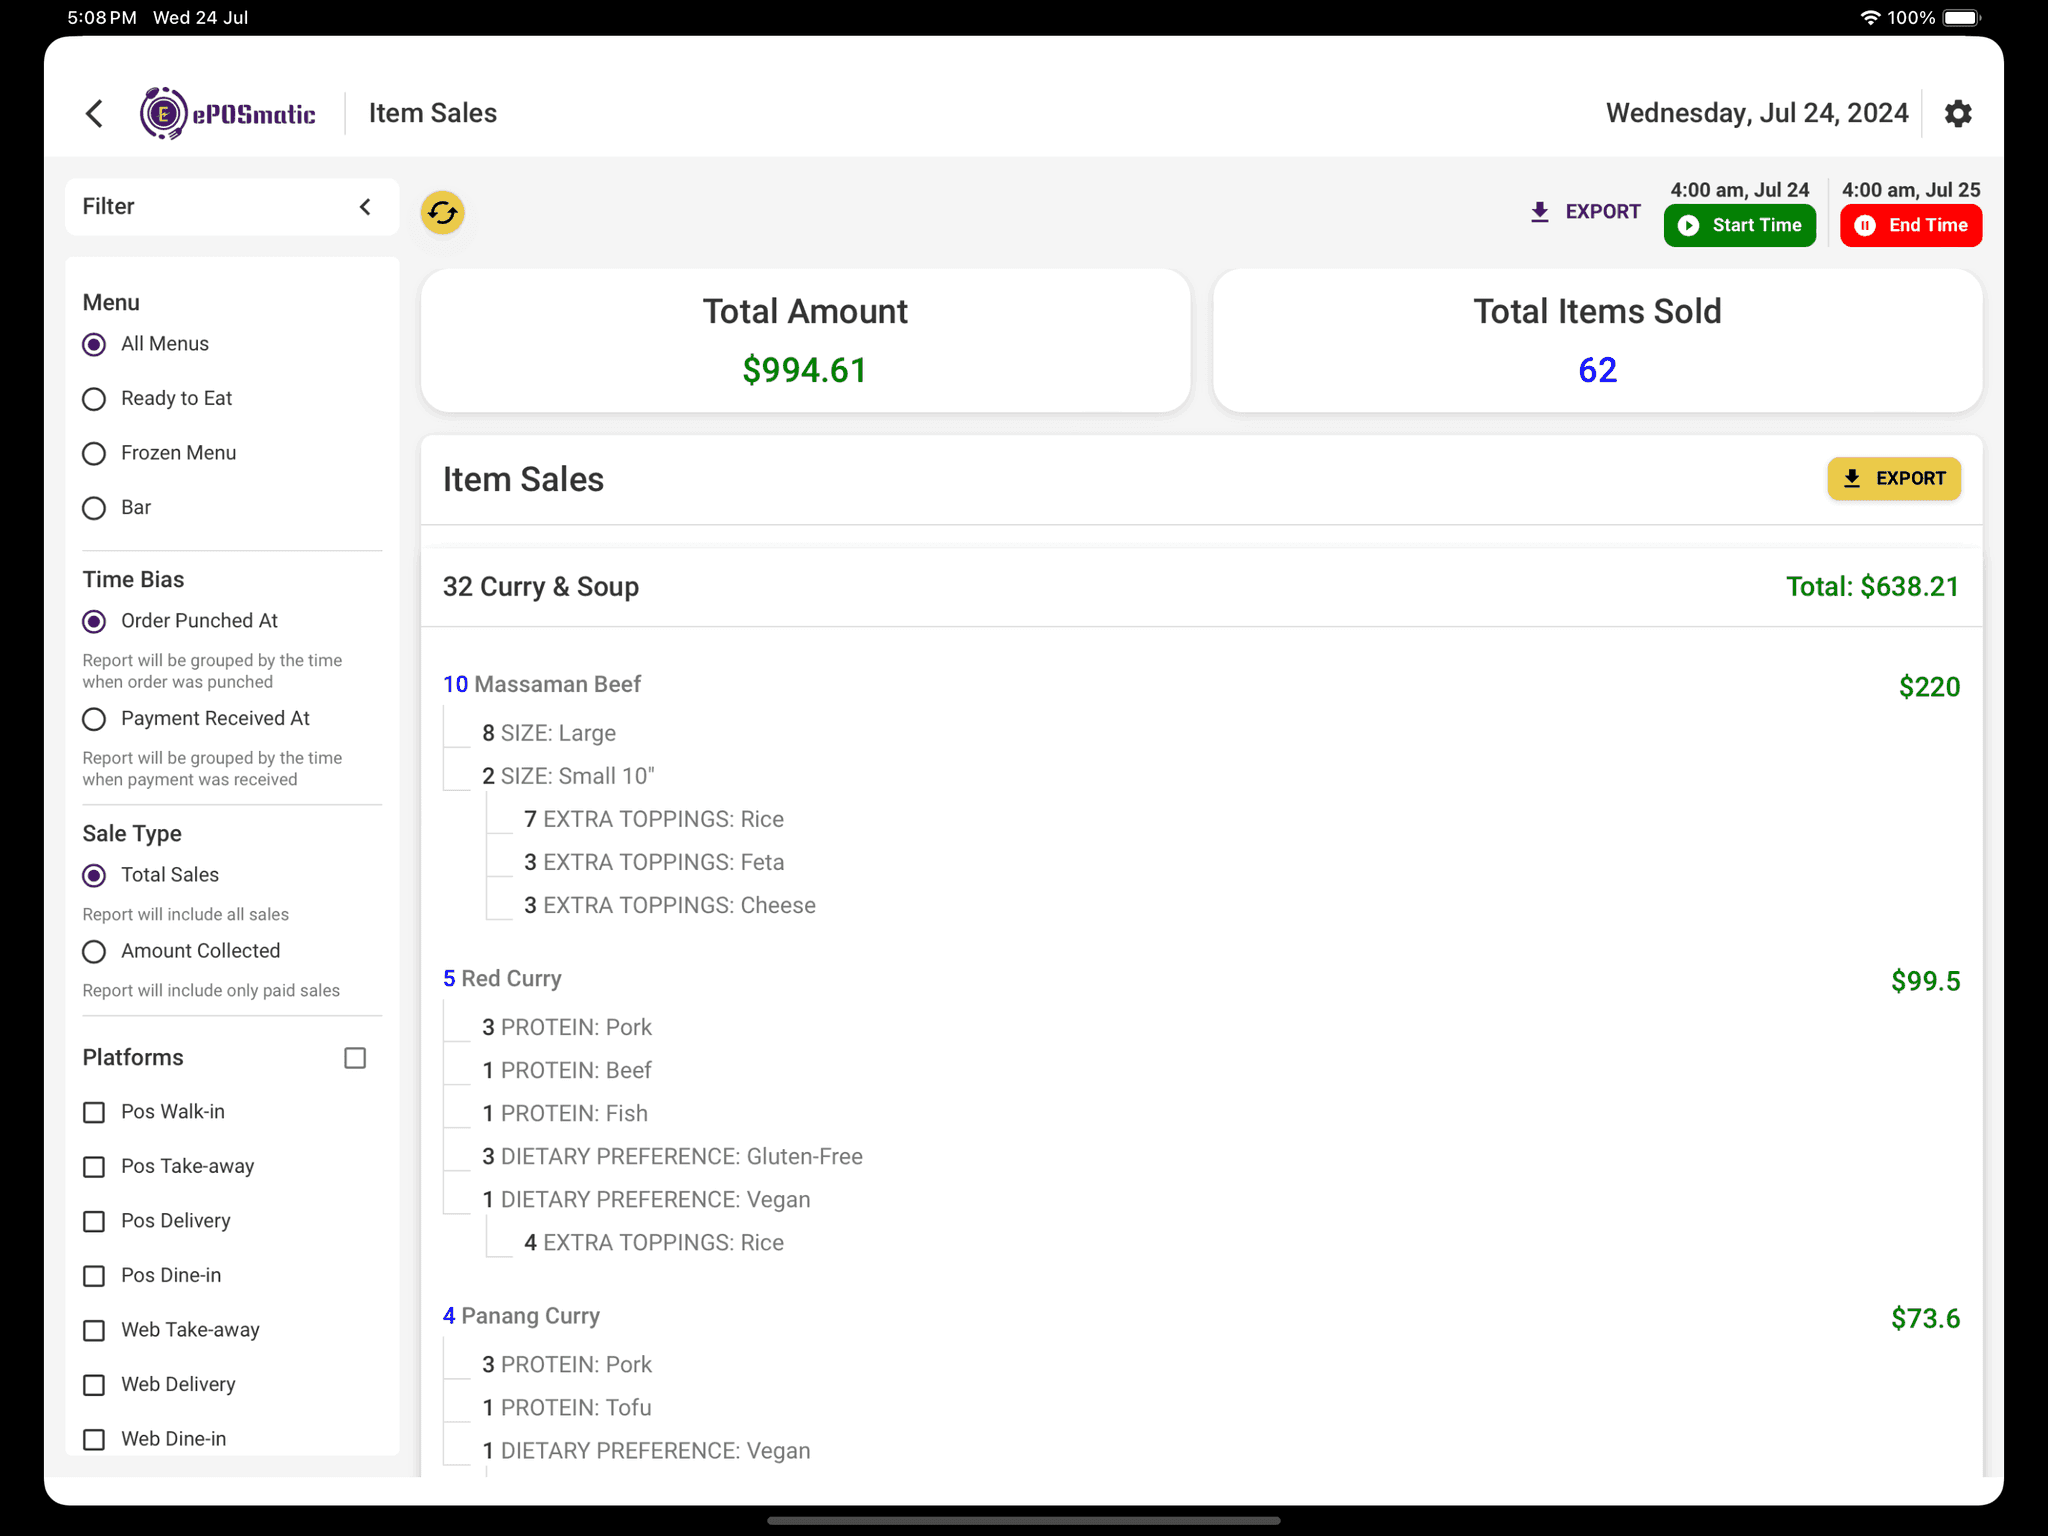
Task: Select the Frozen Menu radio option
Action: [x=94, y=453]
